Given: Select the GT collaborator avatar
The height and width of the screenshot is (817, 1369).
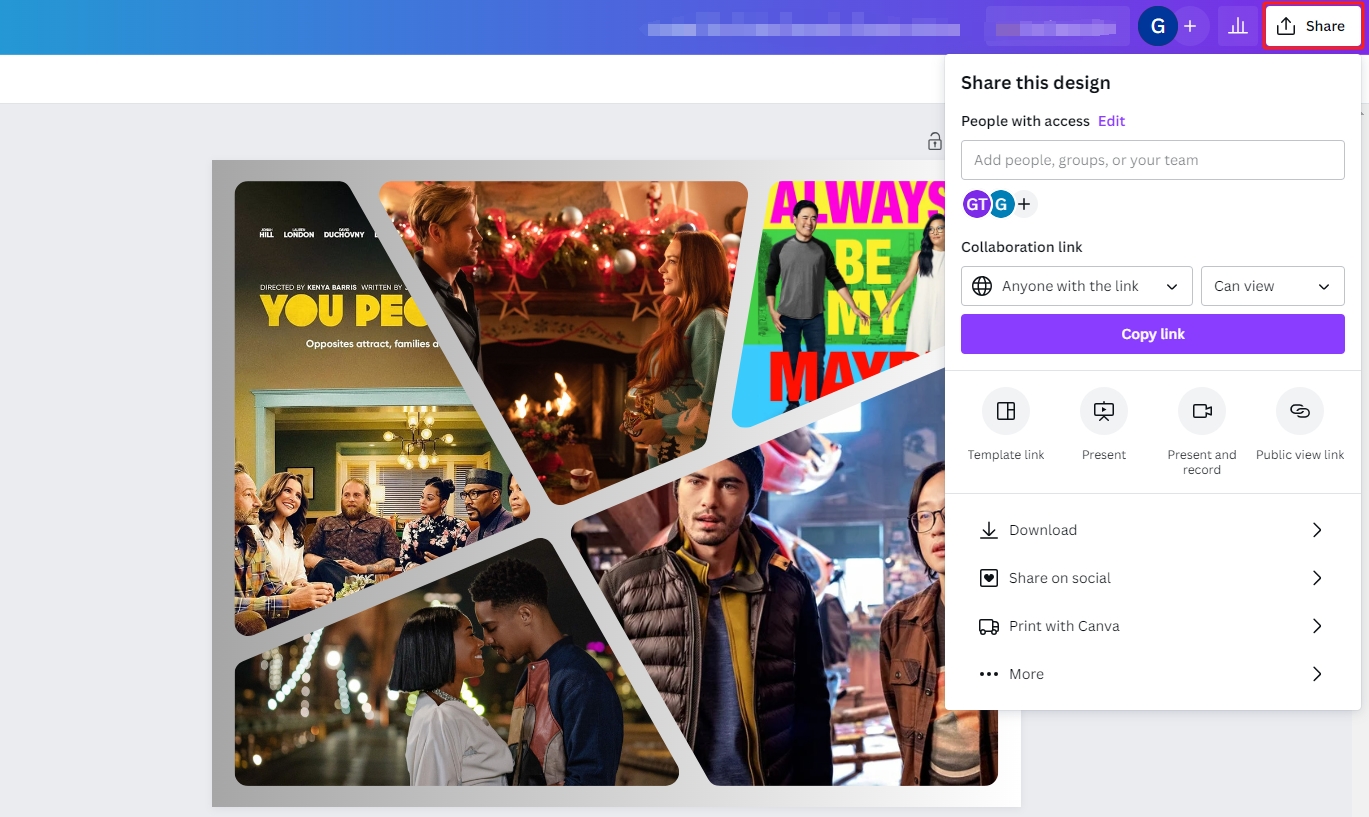Looking at the screenshot, I should 976,204.
